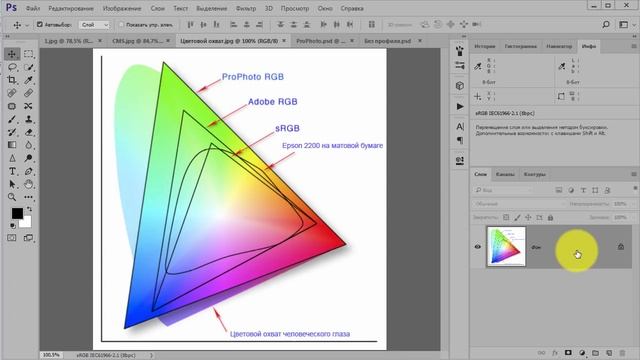Reset default foreground and background colors
This screenshot has width=640, height=360.
[x=13, y=225]
